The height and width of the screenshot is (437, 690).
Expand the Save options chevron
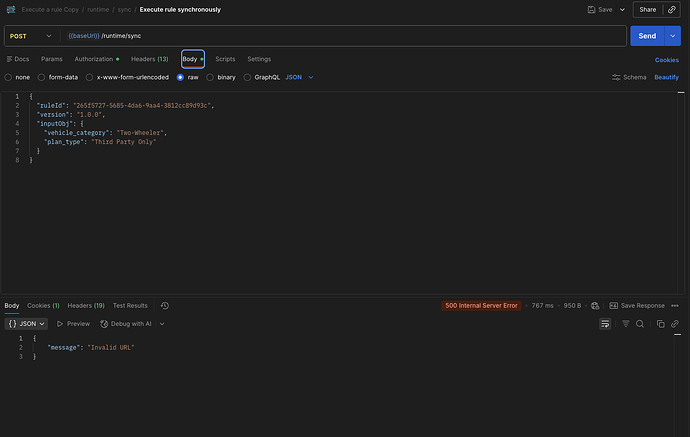[x=622, y=10]
